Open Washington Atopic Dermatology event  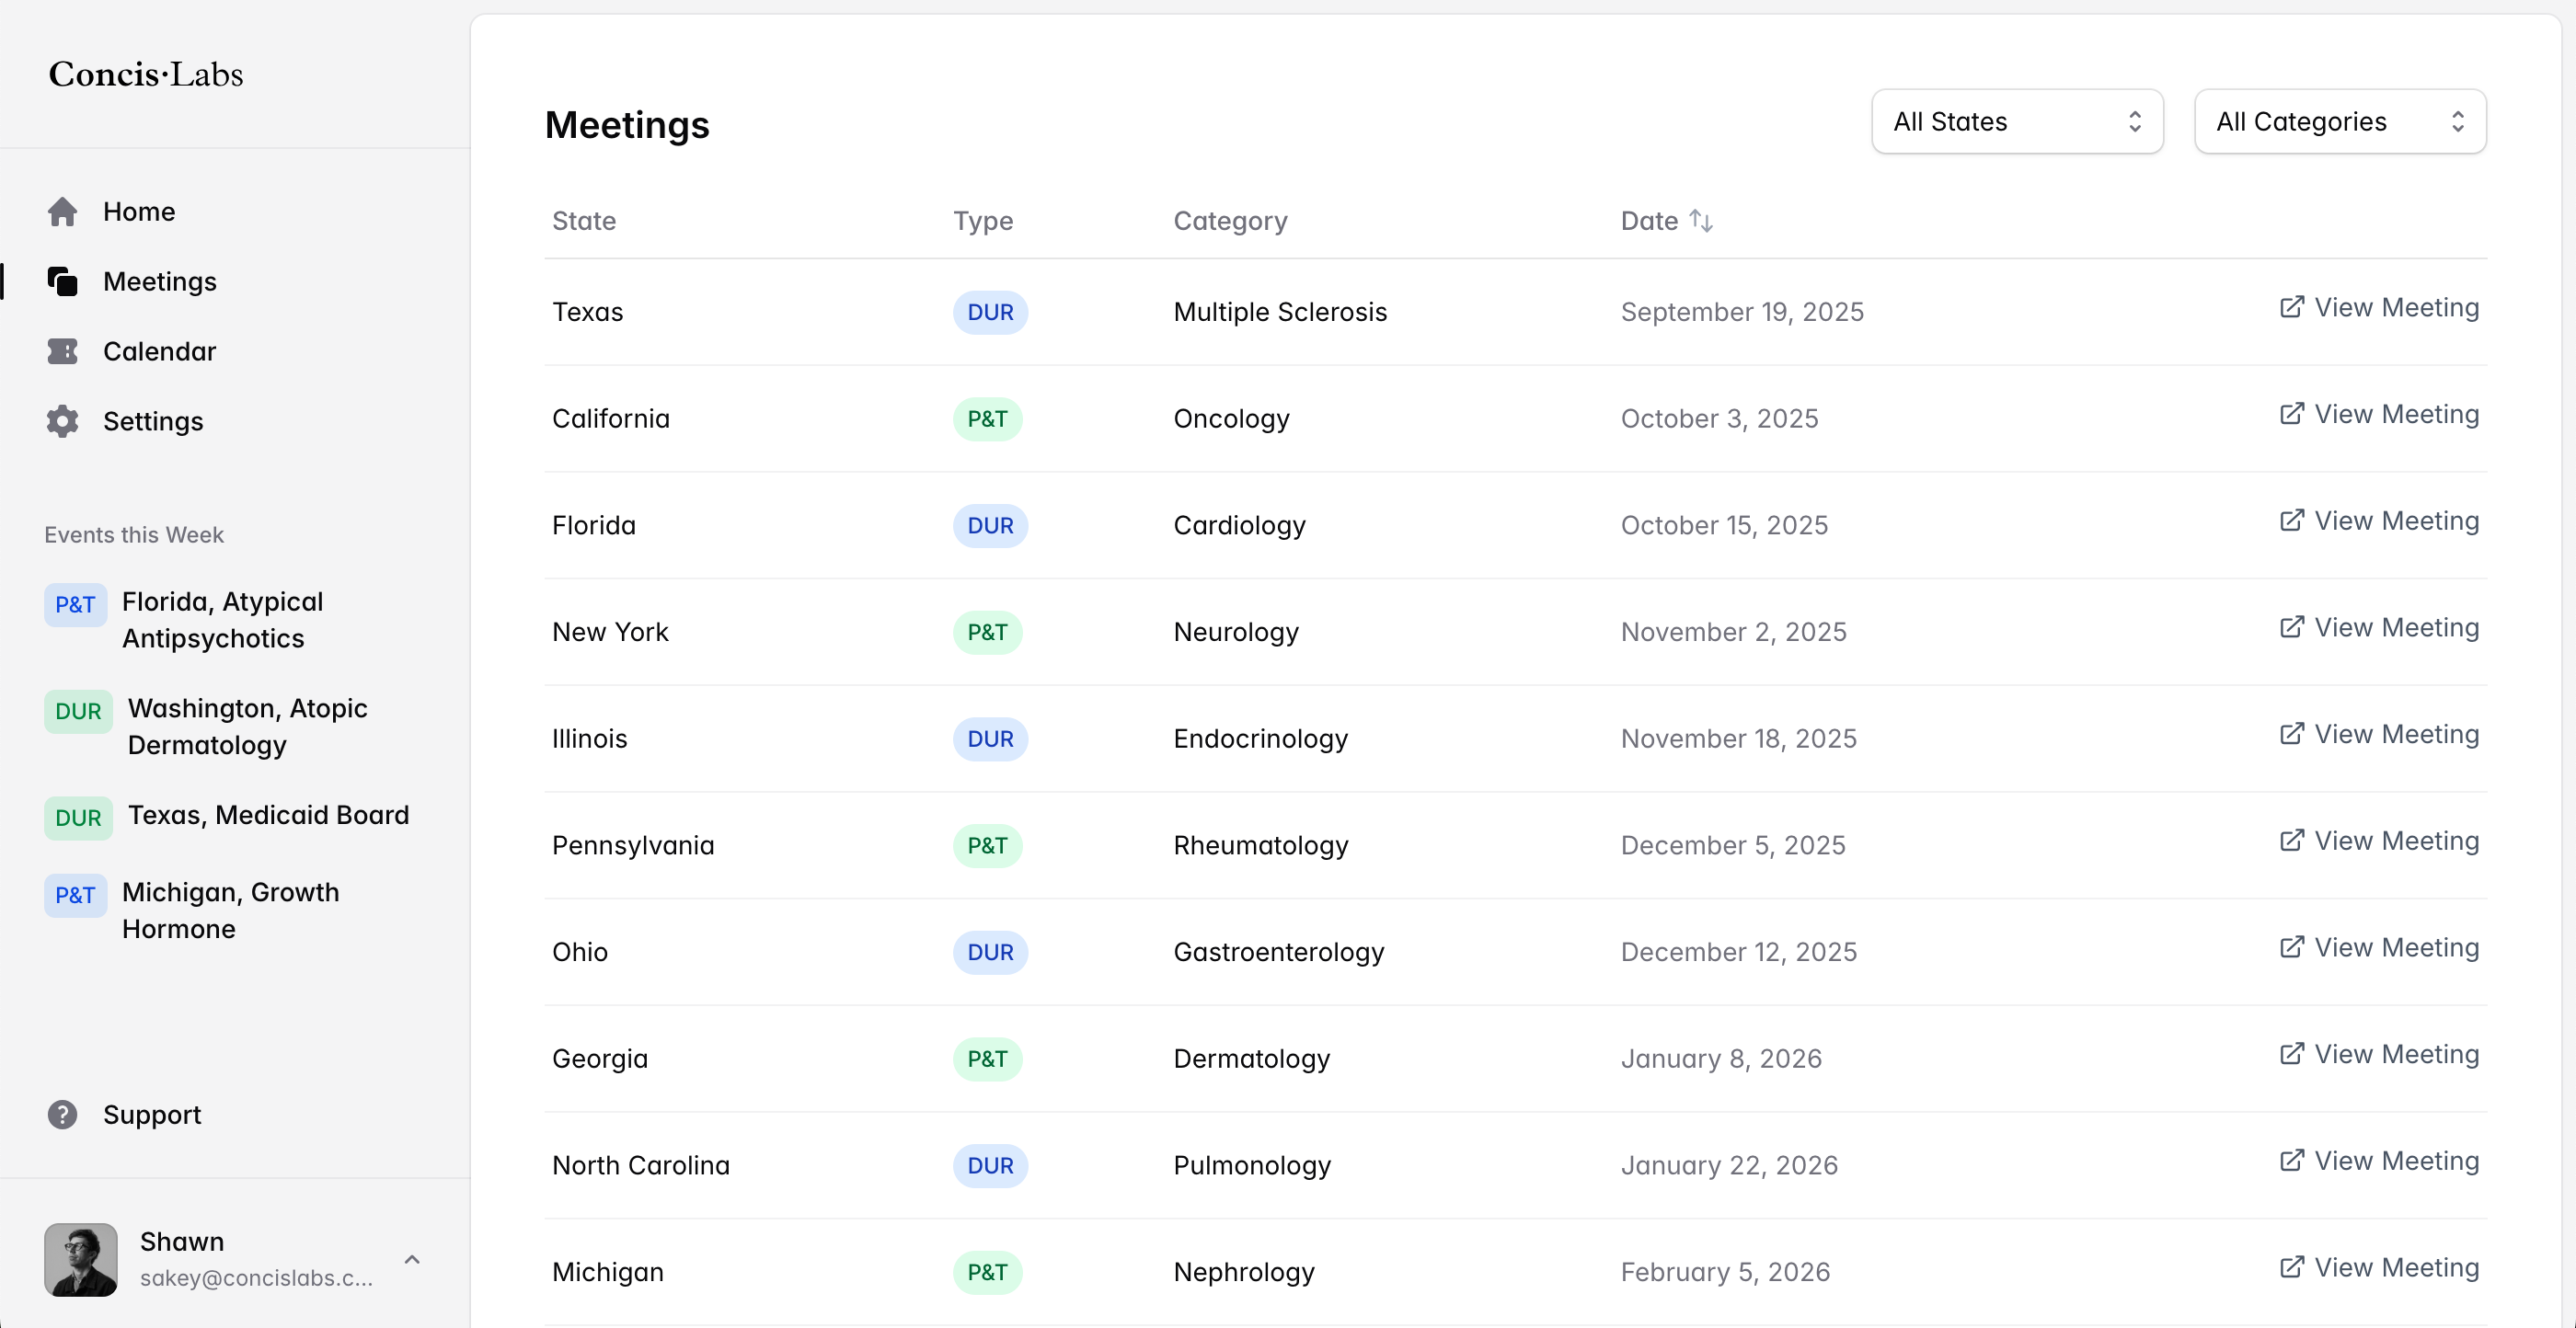(247, 726)
